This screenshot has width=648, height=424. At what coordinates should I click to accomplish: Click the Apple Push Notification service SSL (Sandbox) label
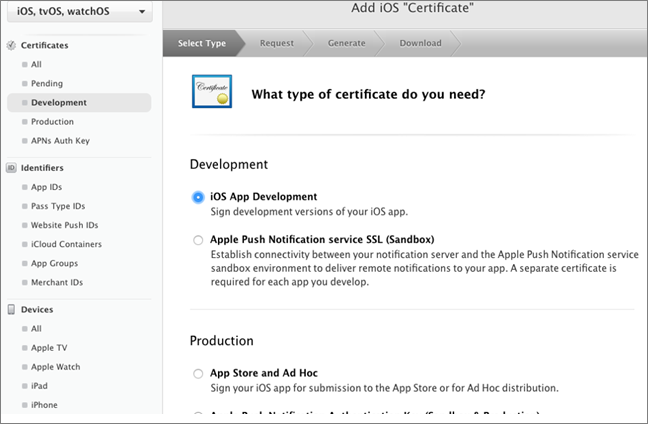click(322, 240)
